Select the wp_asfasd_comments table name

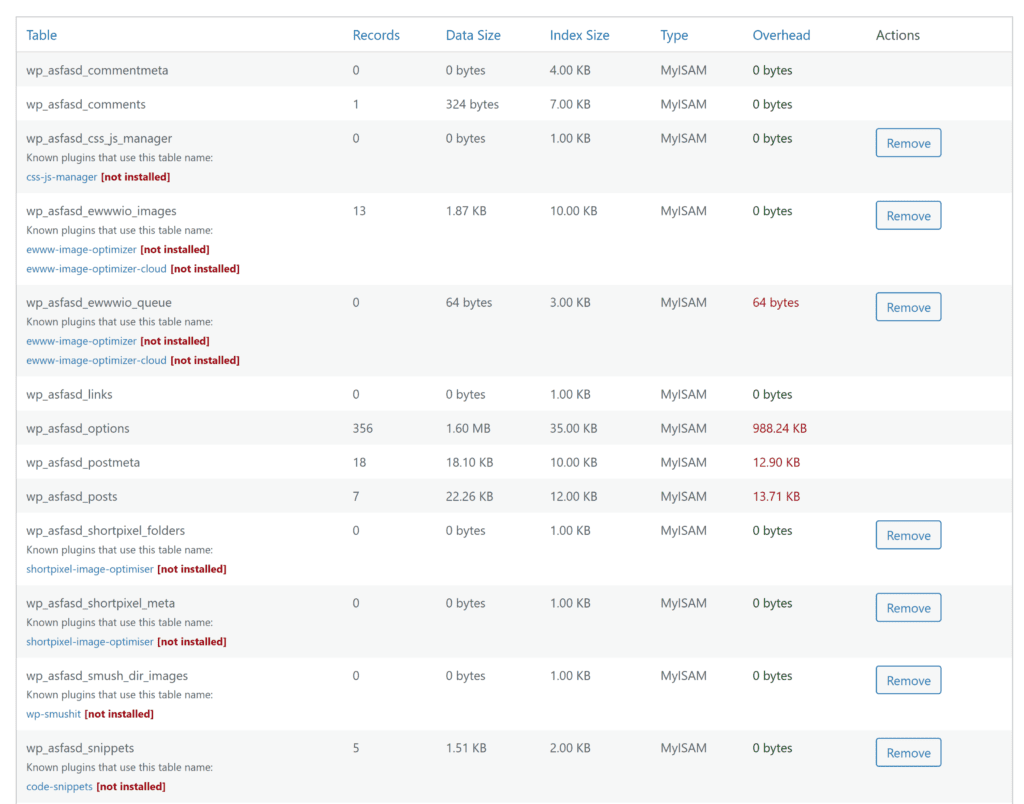pyautogui.click(x=86, y=105)
